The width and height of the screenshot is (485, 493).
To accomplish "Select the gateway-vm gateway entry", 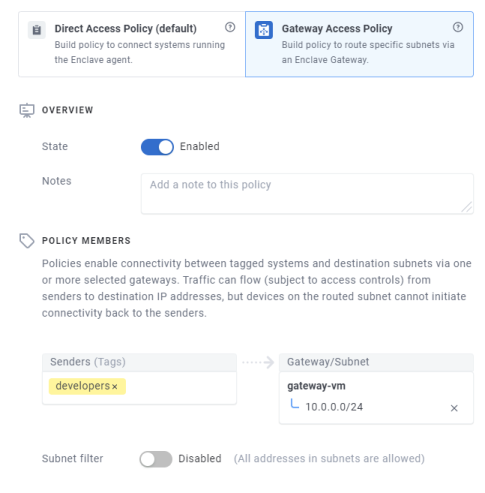I will tap(316, 386).
